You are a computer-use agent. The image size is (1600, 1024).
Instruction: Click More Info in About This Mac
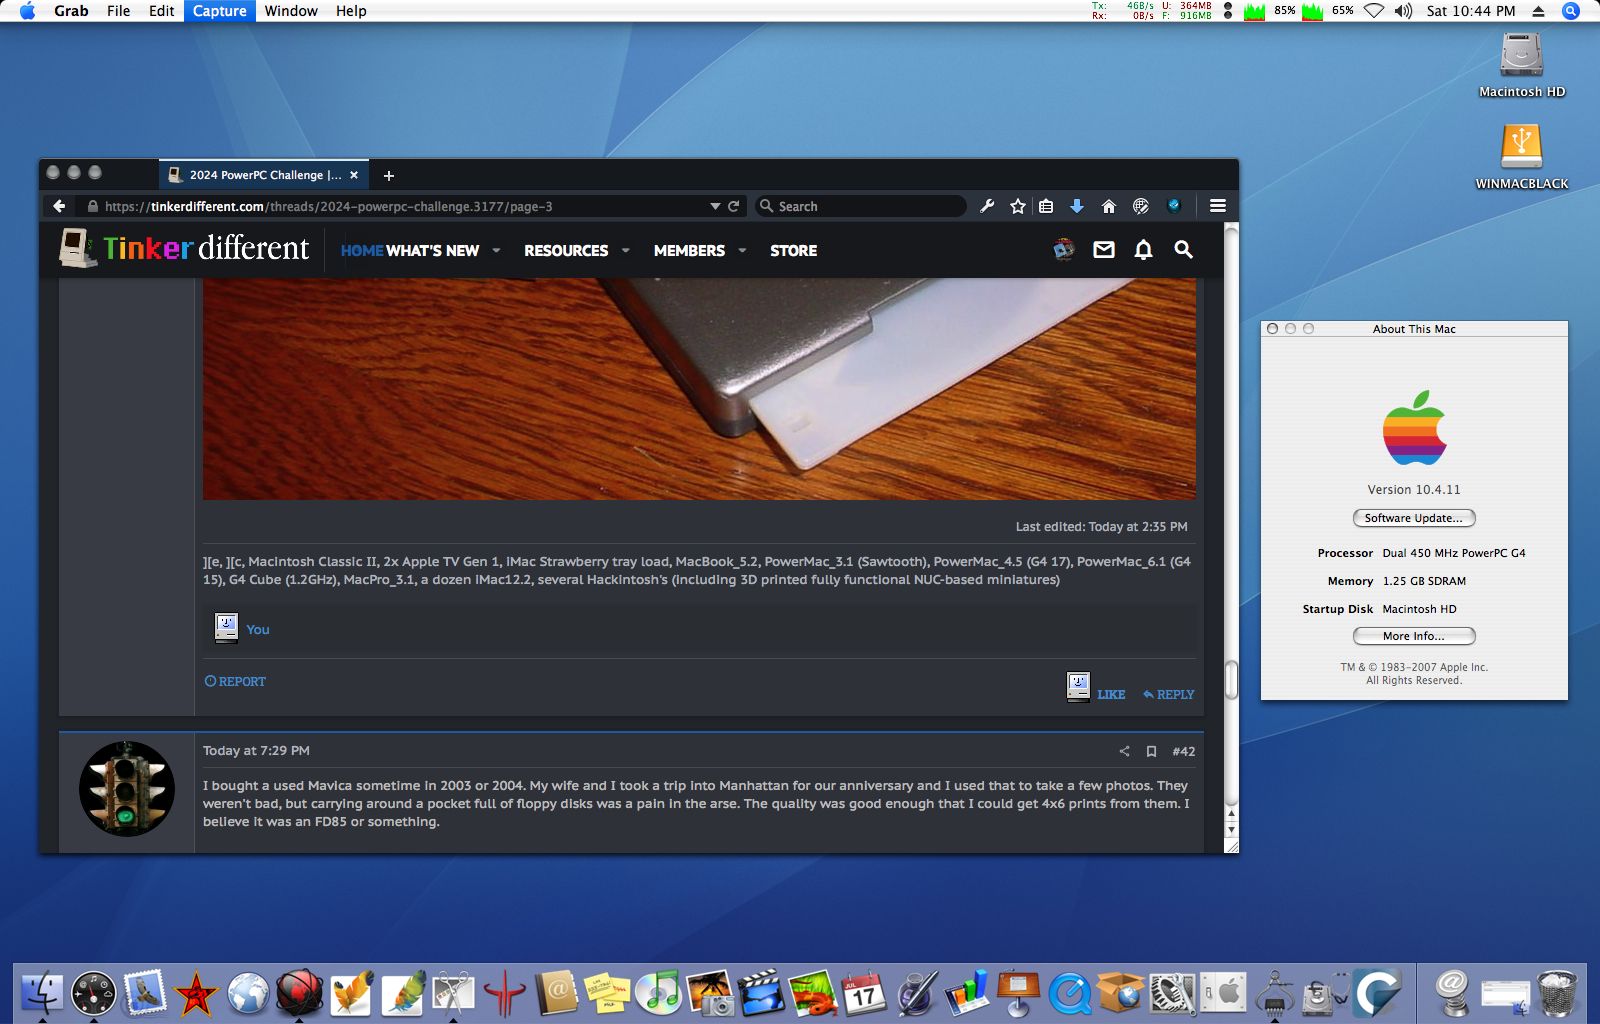click(x=1414, y=636)
